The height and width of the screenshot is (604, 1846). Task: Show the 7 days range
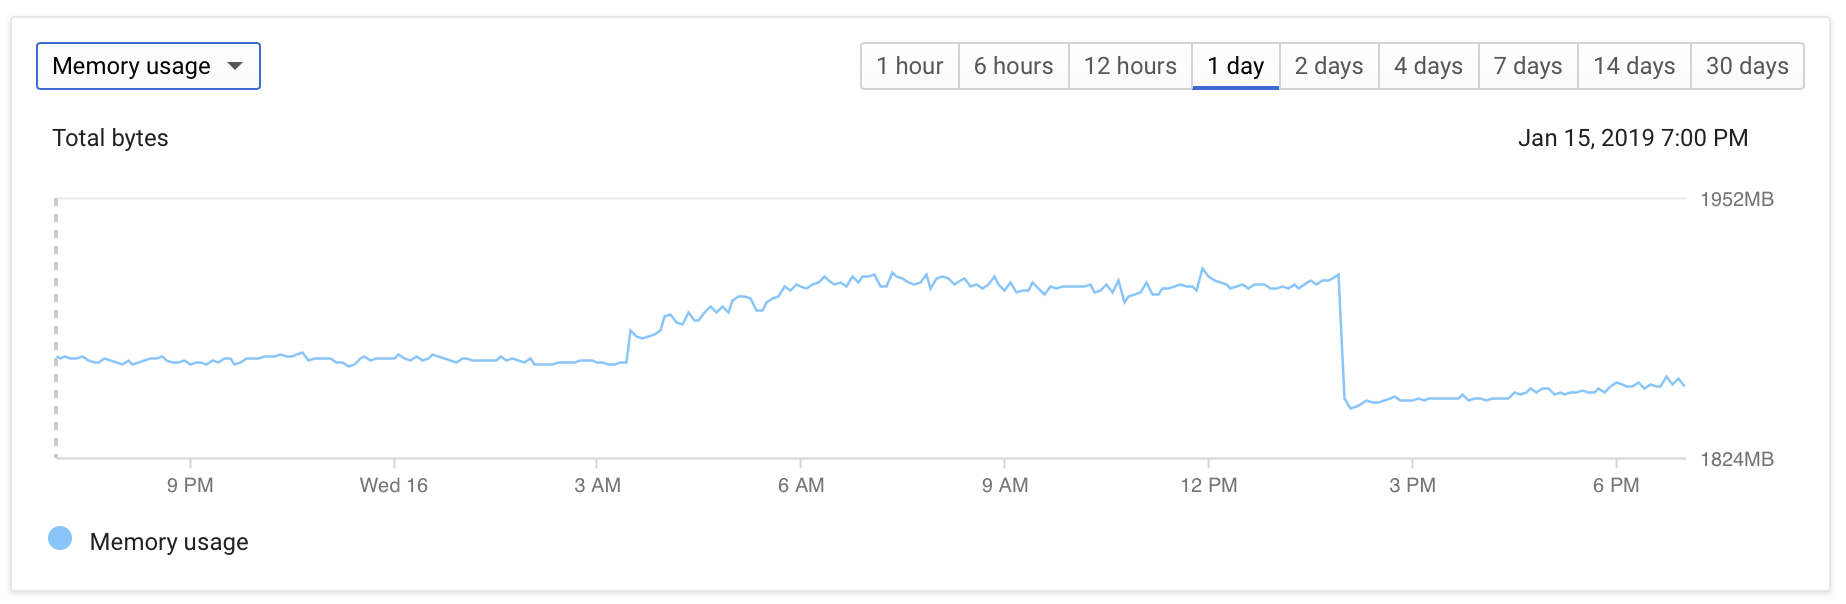[x=1528, y=66]
